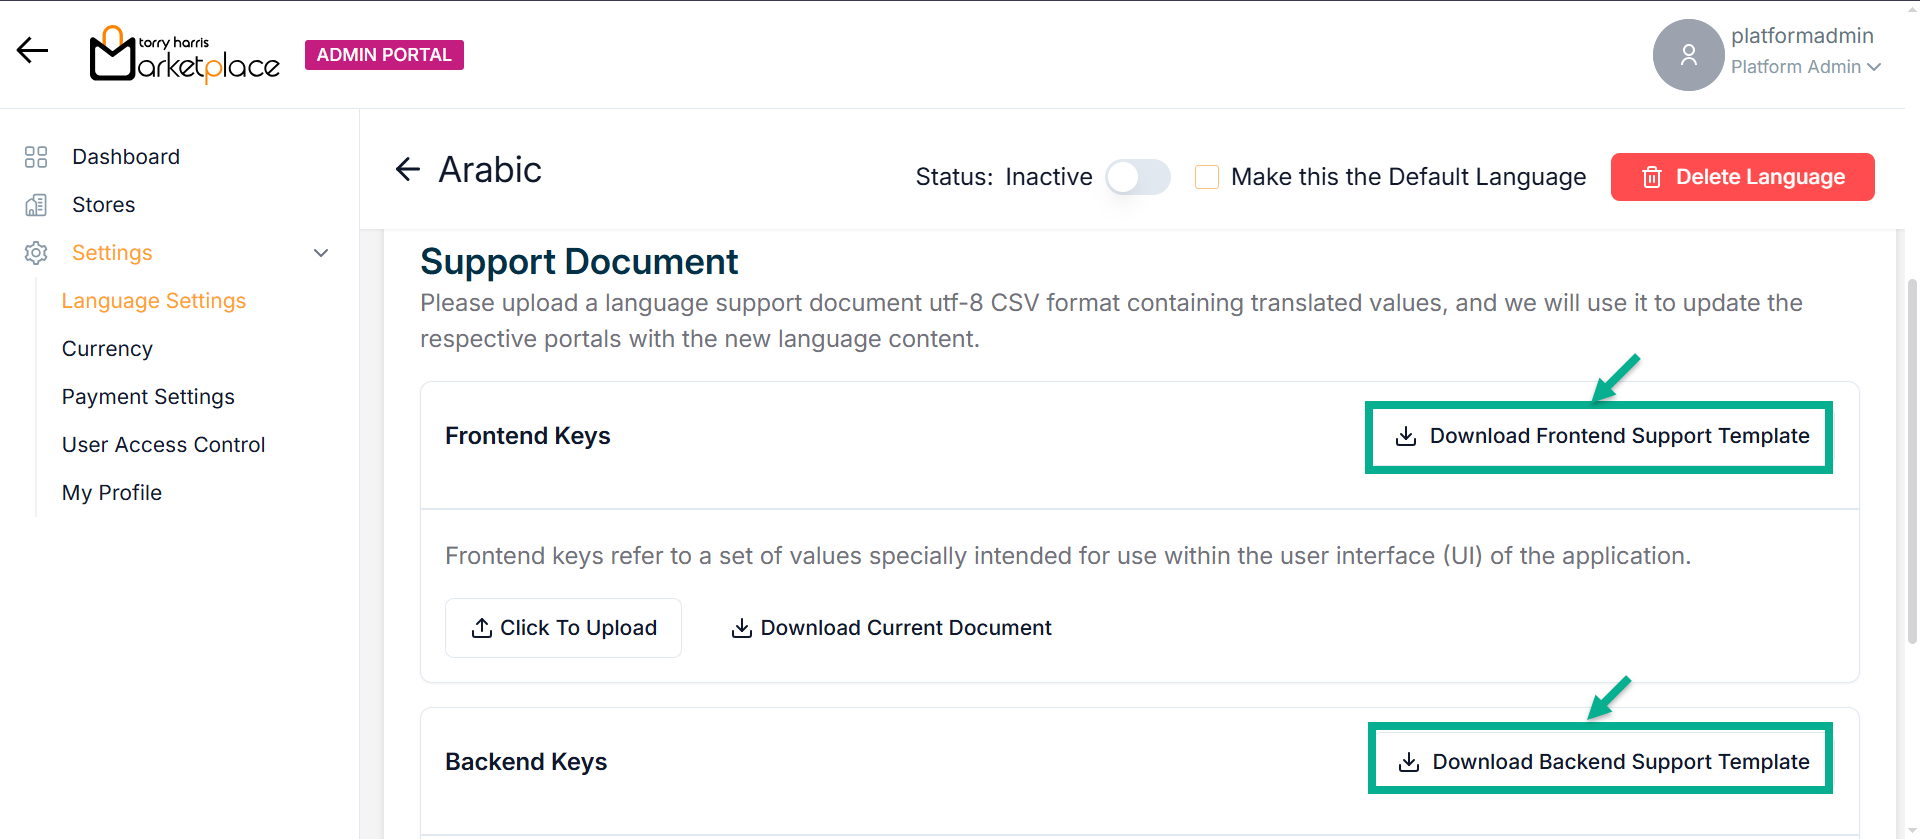Click the top-left browser back arrow
The image size is (1920, 839).
pyautogui.click(x=32, y=50)
